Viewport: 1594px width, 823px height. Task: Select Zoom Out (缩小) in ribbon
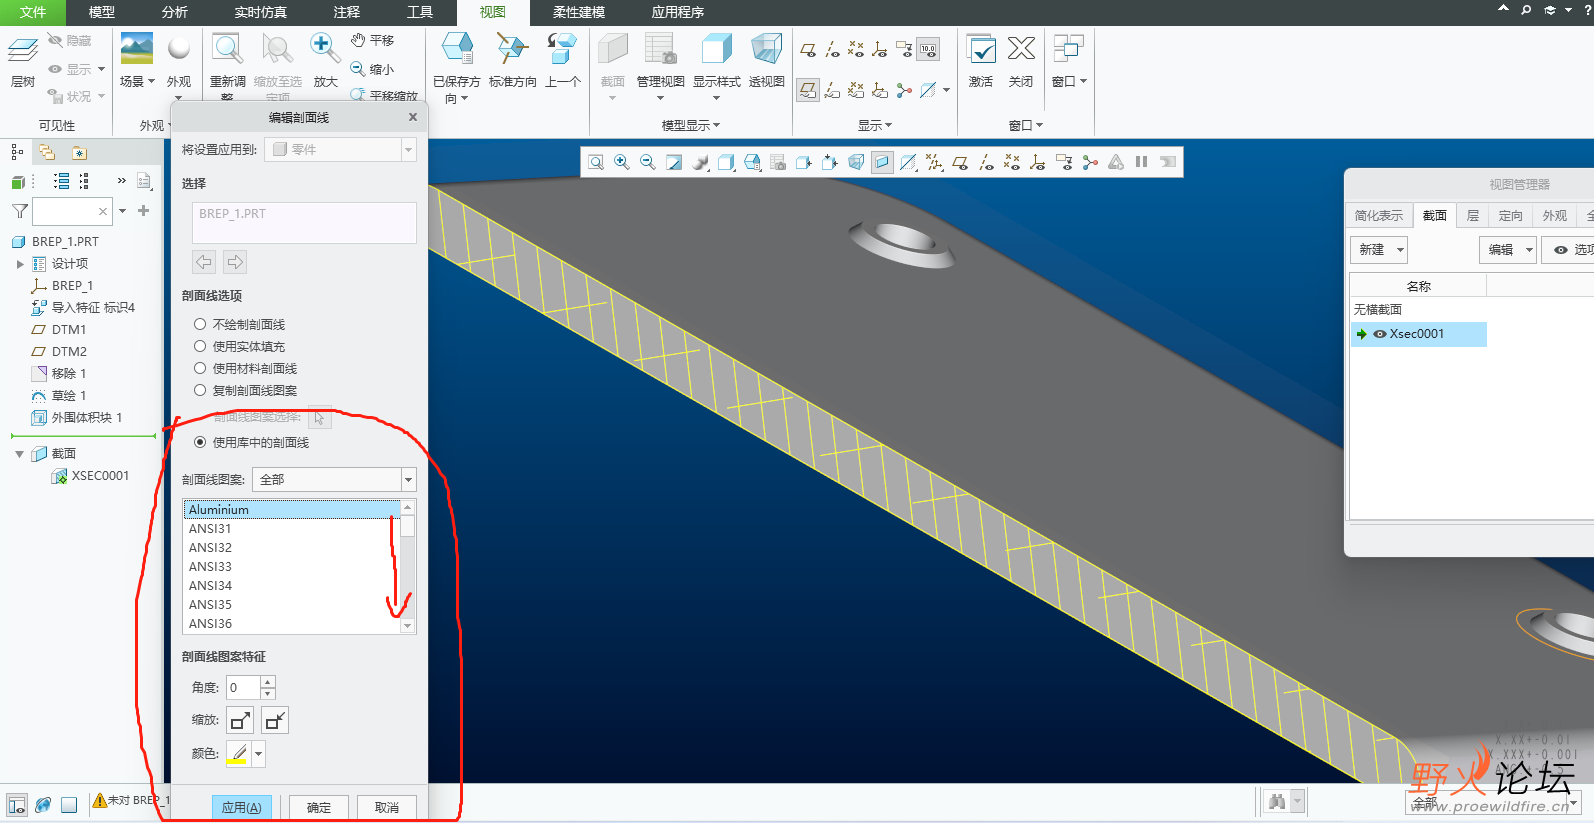pyautogui.click(x=372, y=69)
